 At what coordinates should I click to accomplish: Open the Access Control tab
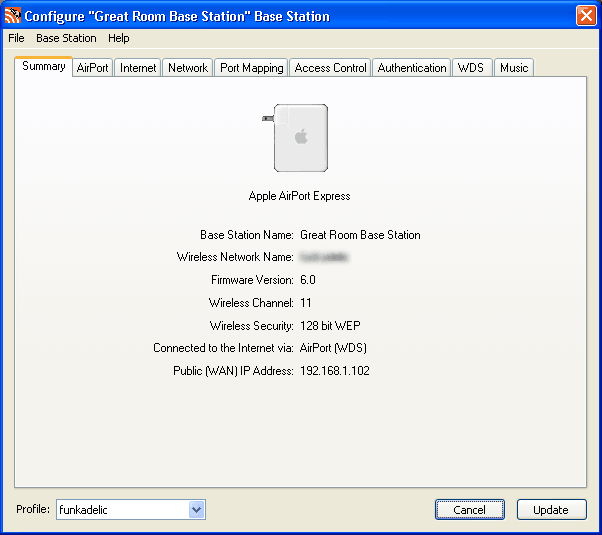330,68
